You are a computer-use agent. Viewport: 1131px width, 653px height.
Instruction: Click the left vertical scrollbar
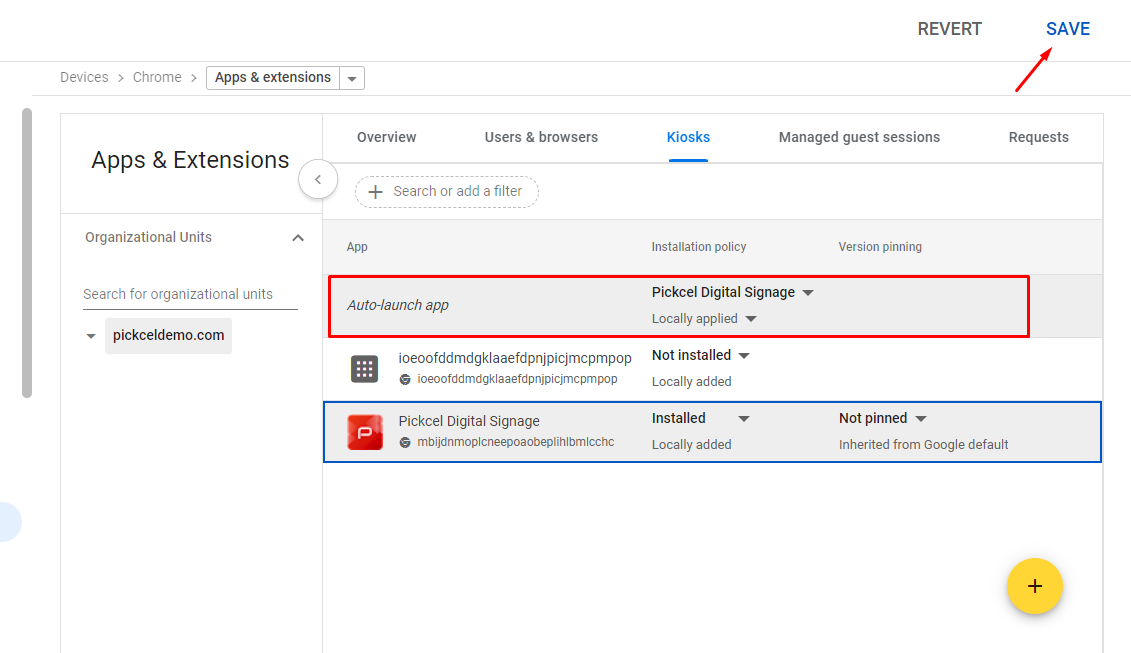click(x=27, y=253)
